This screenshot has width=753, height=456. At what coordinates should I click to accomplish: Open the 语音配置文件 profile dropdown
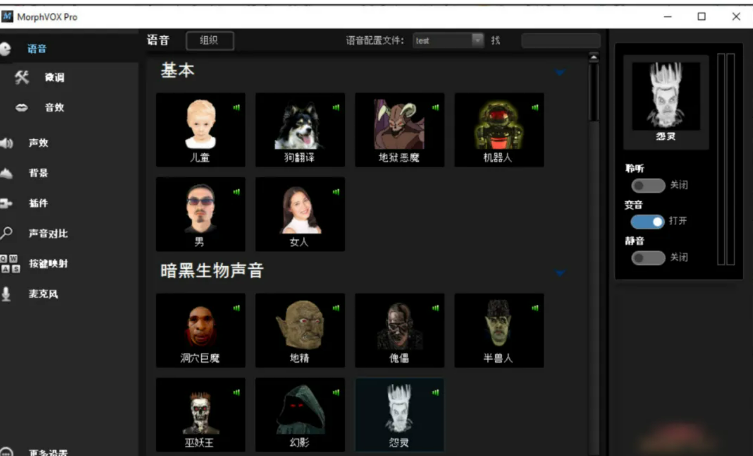click(x=448, y=41)
